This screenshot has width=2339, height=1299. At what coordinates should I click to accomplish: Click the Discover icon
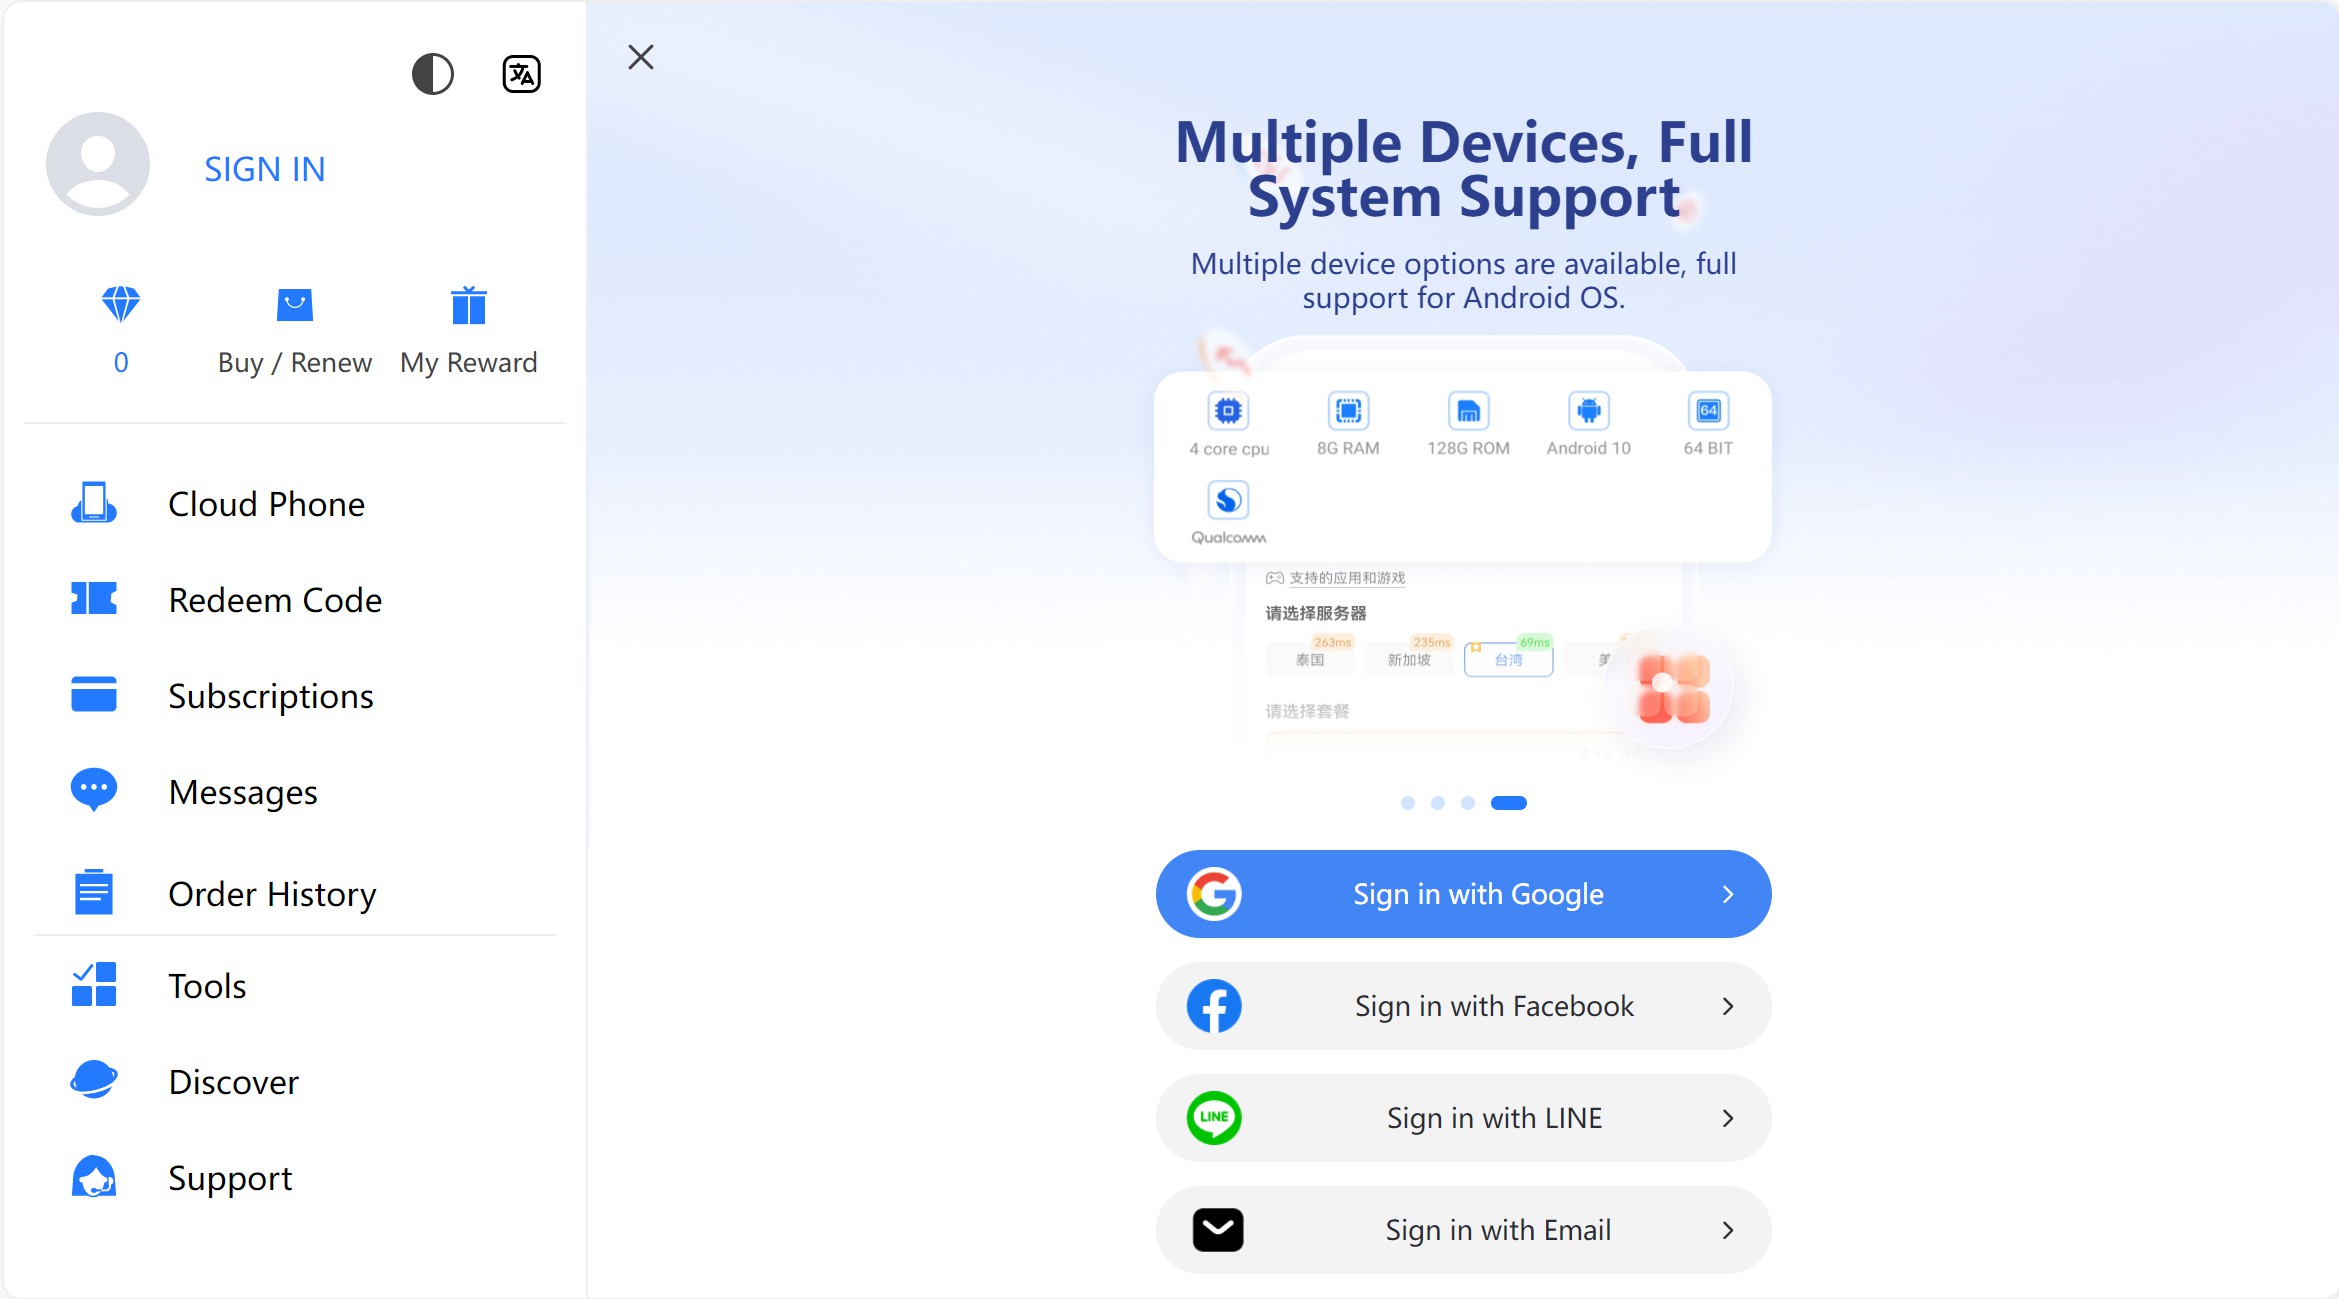(x=93, y=1080)
